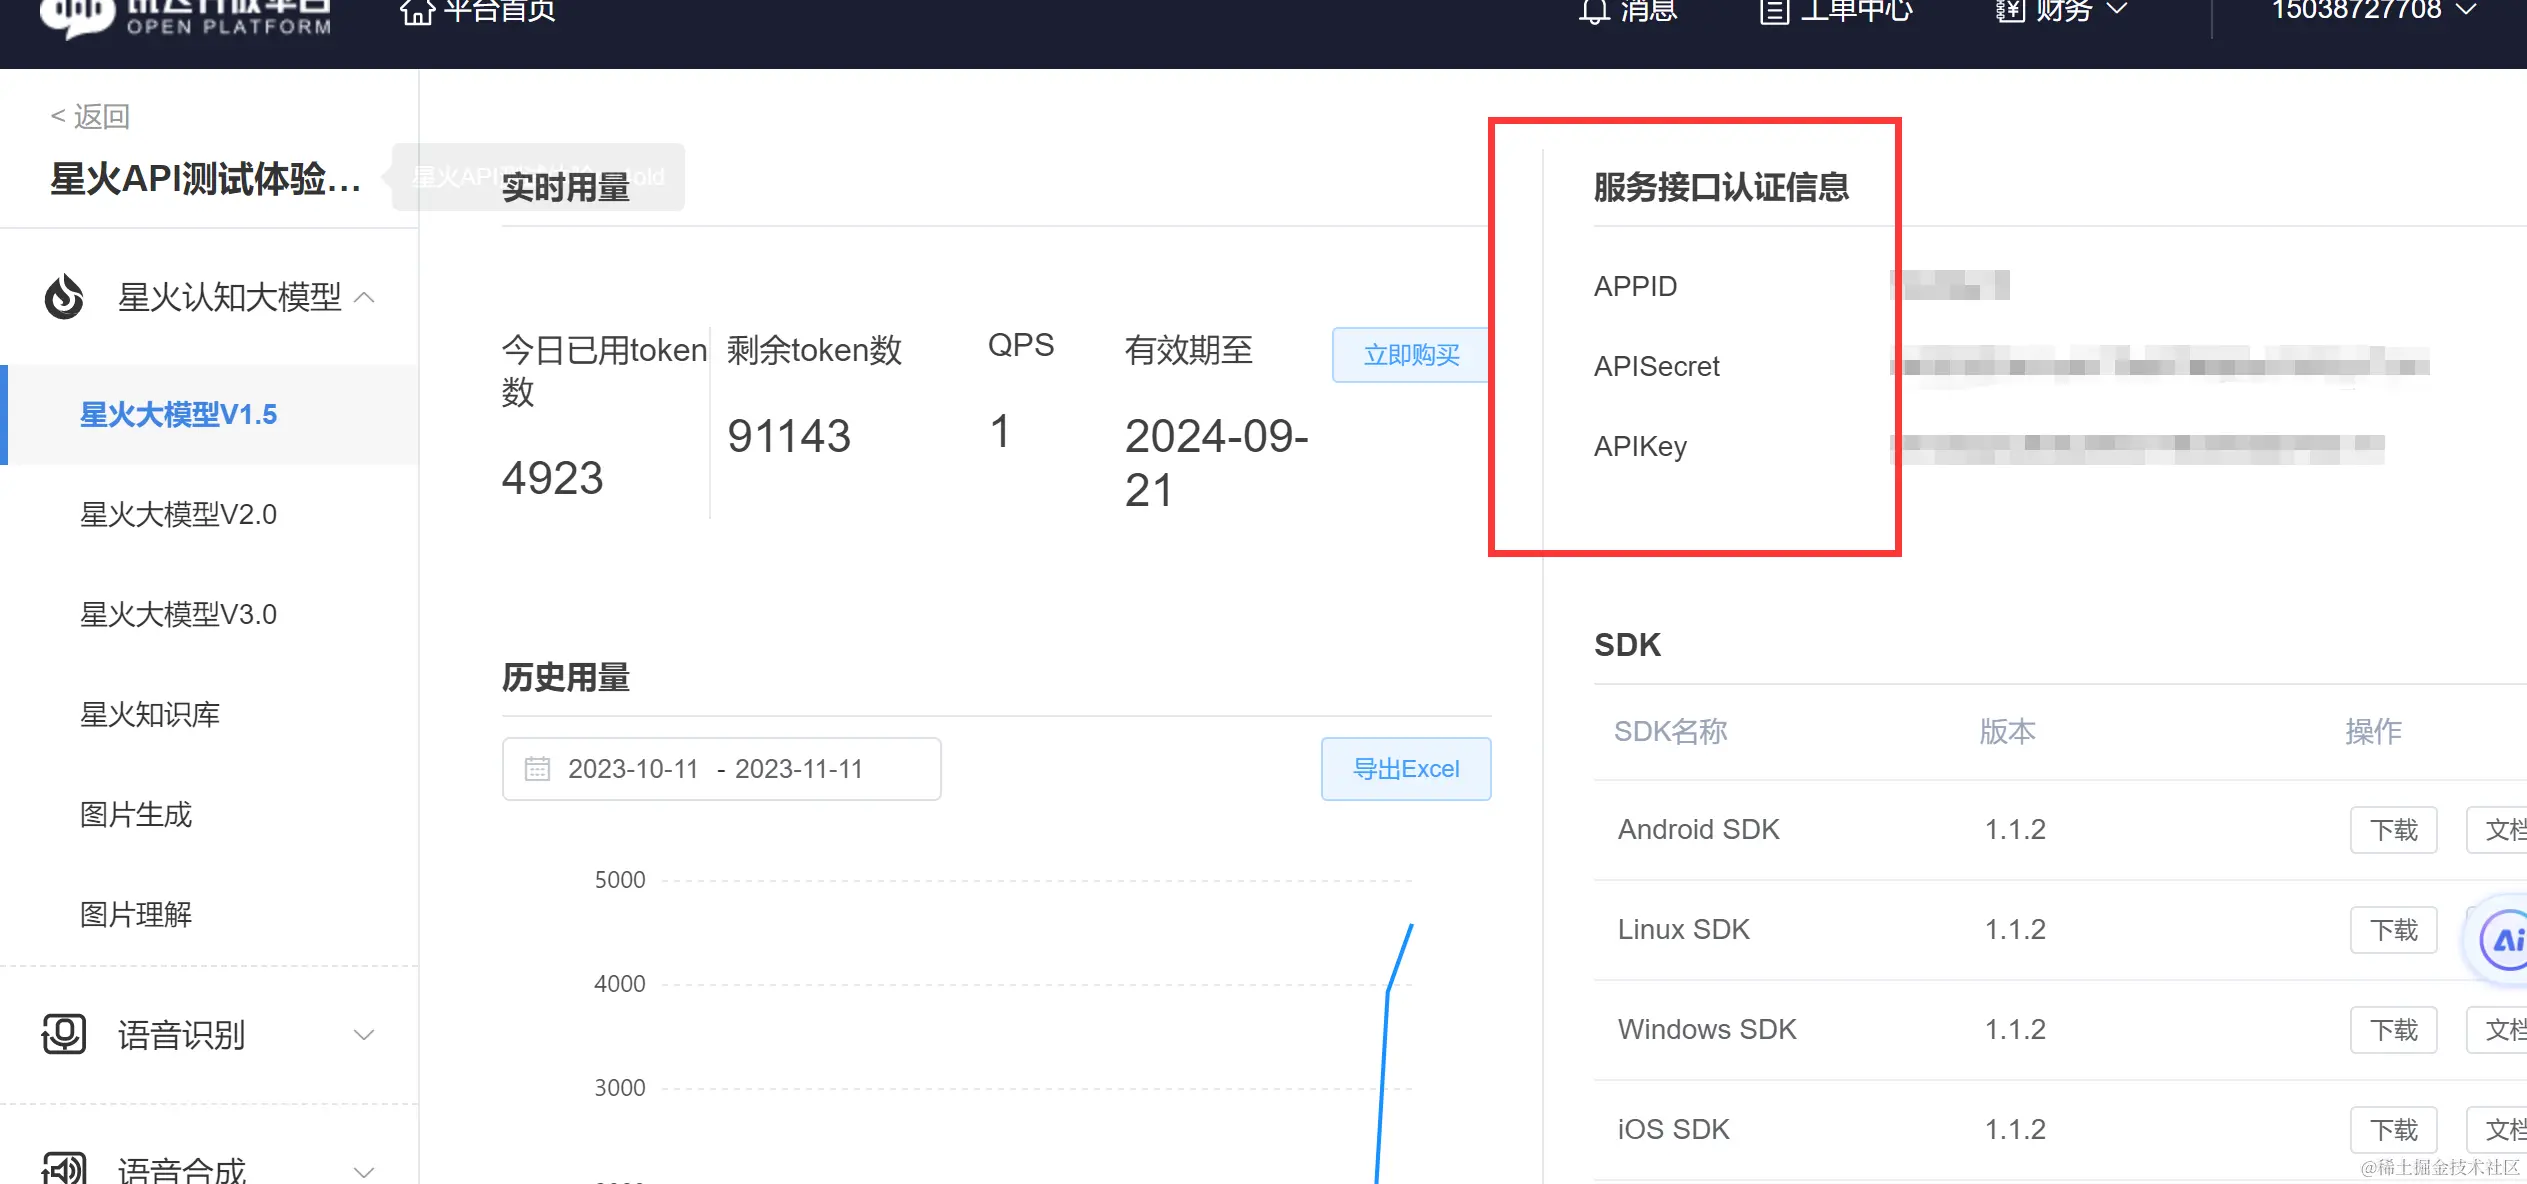2527x1184 pixels.
Task: Expand the 语音合成 section
Action: pyautogui.click(x=365, y=1170)
